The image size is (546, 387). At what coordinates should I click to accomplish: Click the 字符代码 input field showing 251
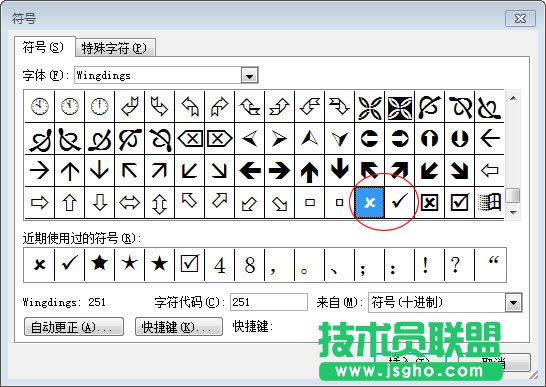(x=269, y=302)
